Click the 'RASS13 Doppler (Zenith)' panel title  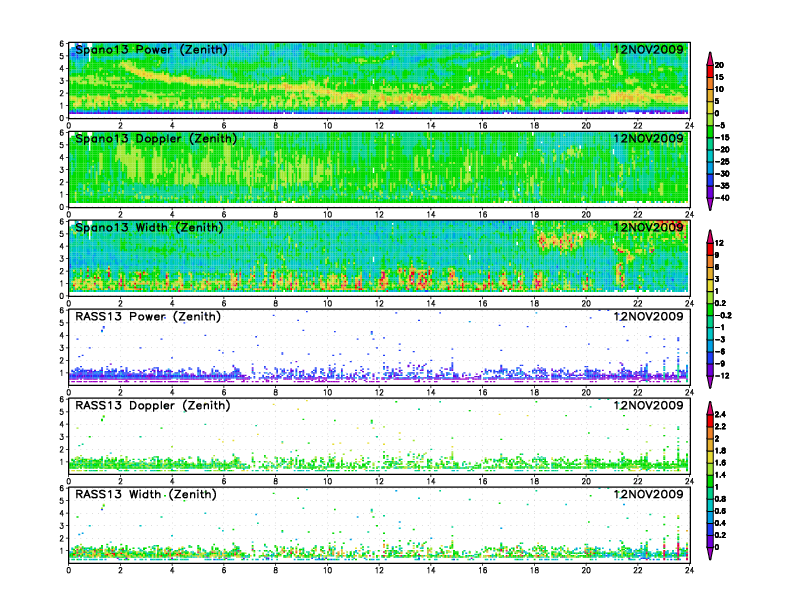click(x=153, y=405)
